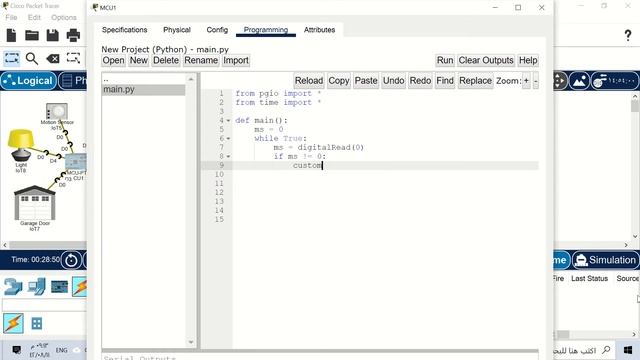640x360 pixels.
Task: Click the Print icon in Packet Tracer
Action: [73, 36]
